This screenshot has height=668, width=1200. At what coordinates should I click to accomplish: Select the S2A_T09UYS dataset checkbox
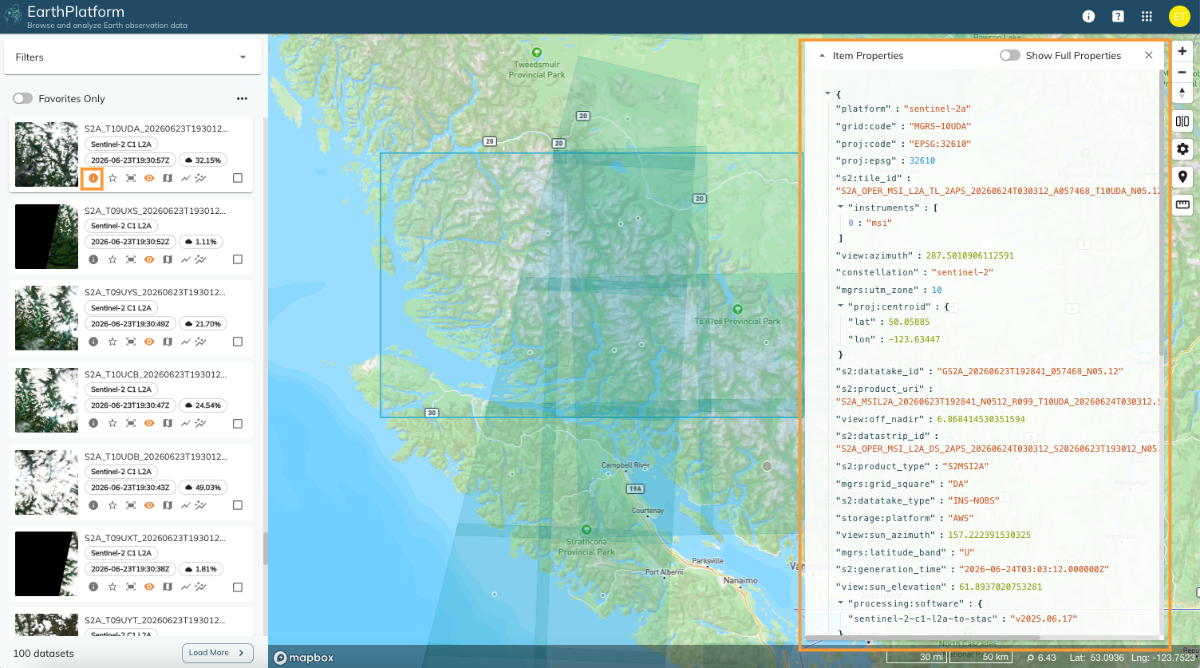tap(238, 341)
